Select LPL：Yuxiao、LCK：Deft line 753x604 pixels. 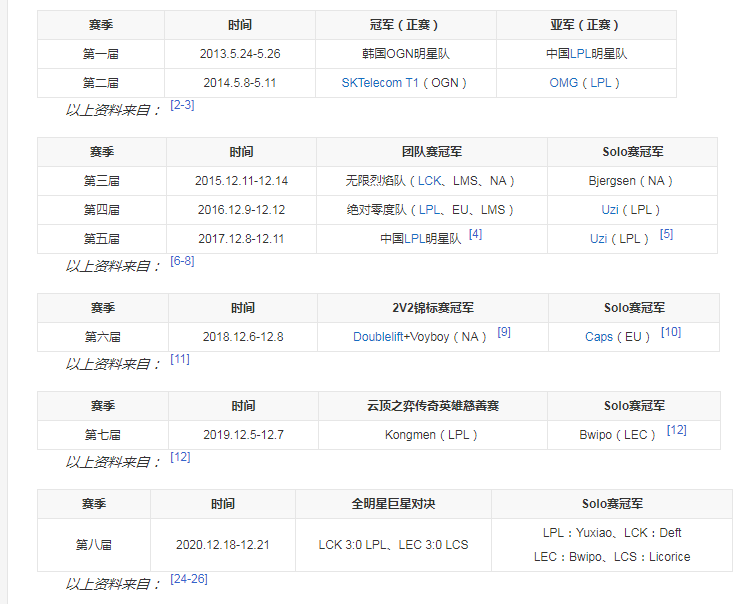pyautogui.click(x=612, y=533)
